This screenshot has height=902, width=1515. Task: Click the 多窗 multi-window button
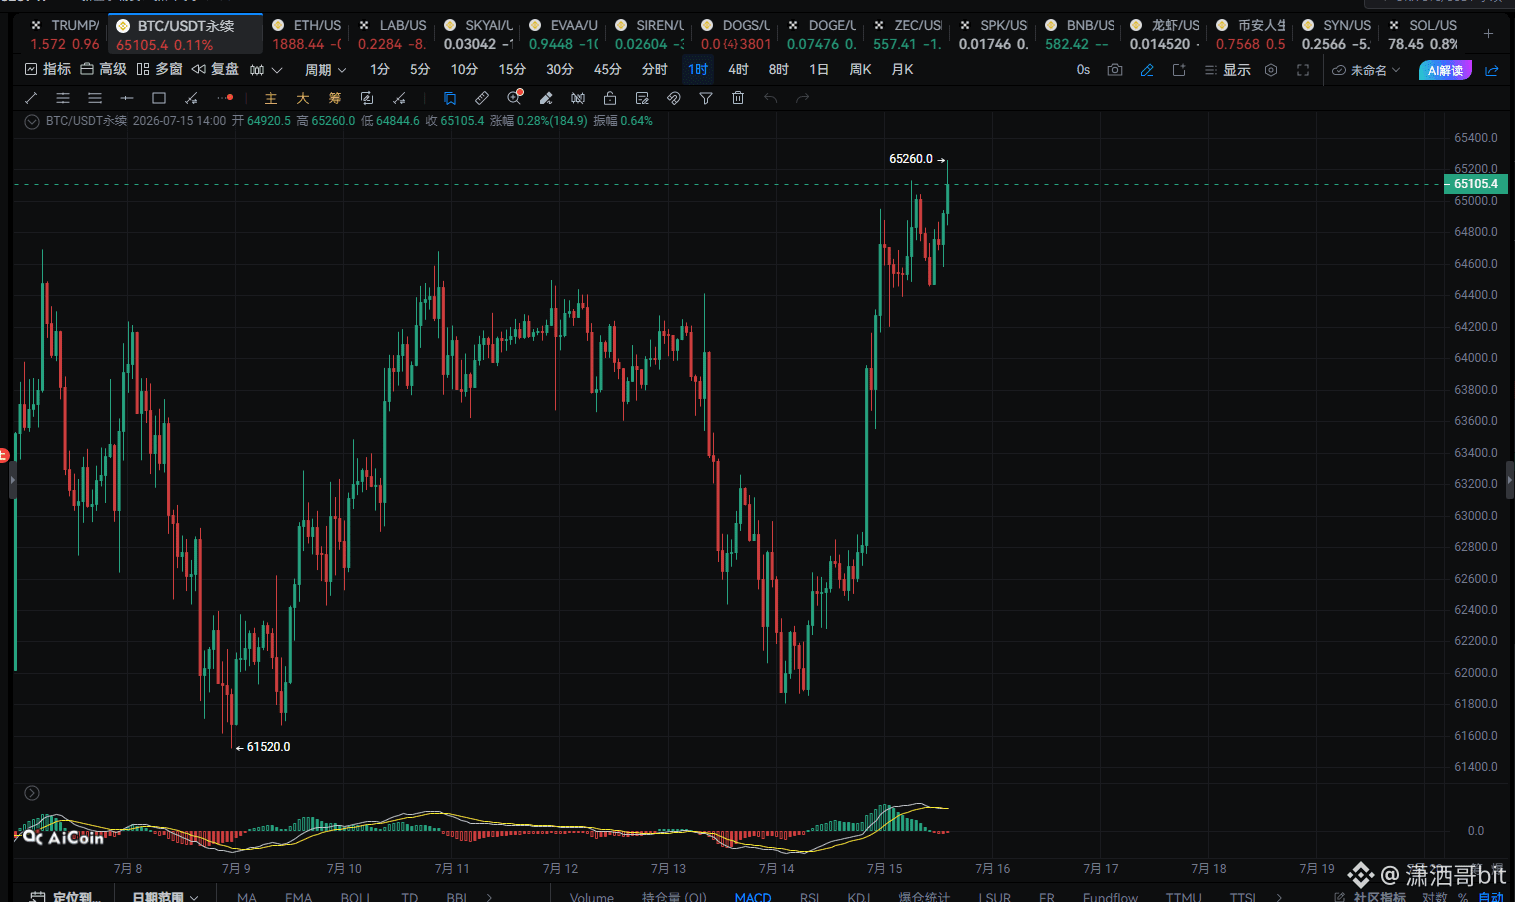pos(160,70)
